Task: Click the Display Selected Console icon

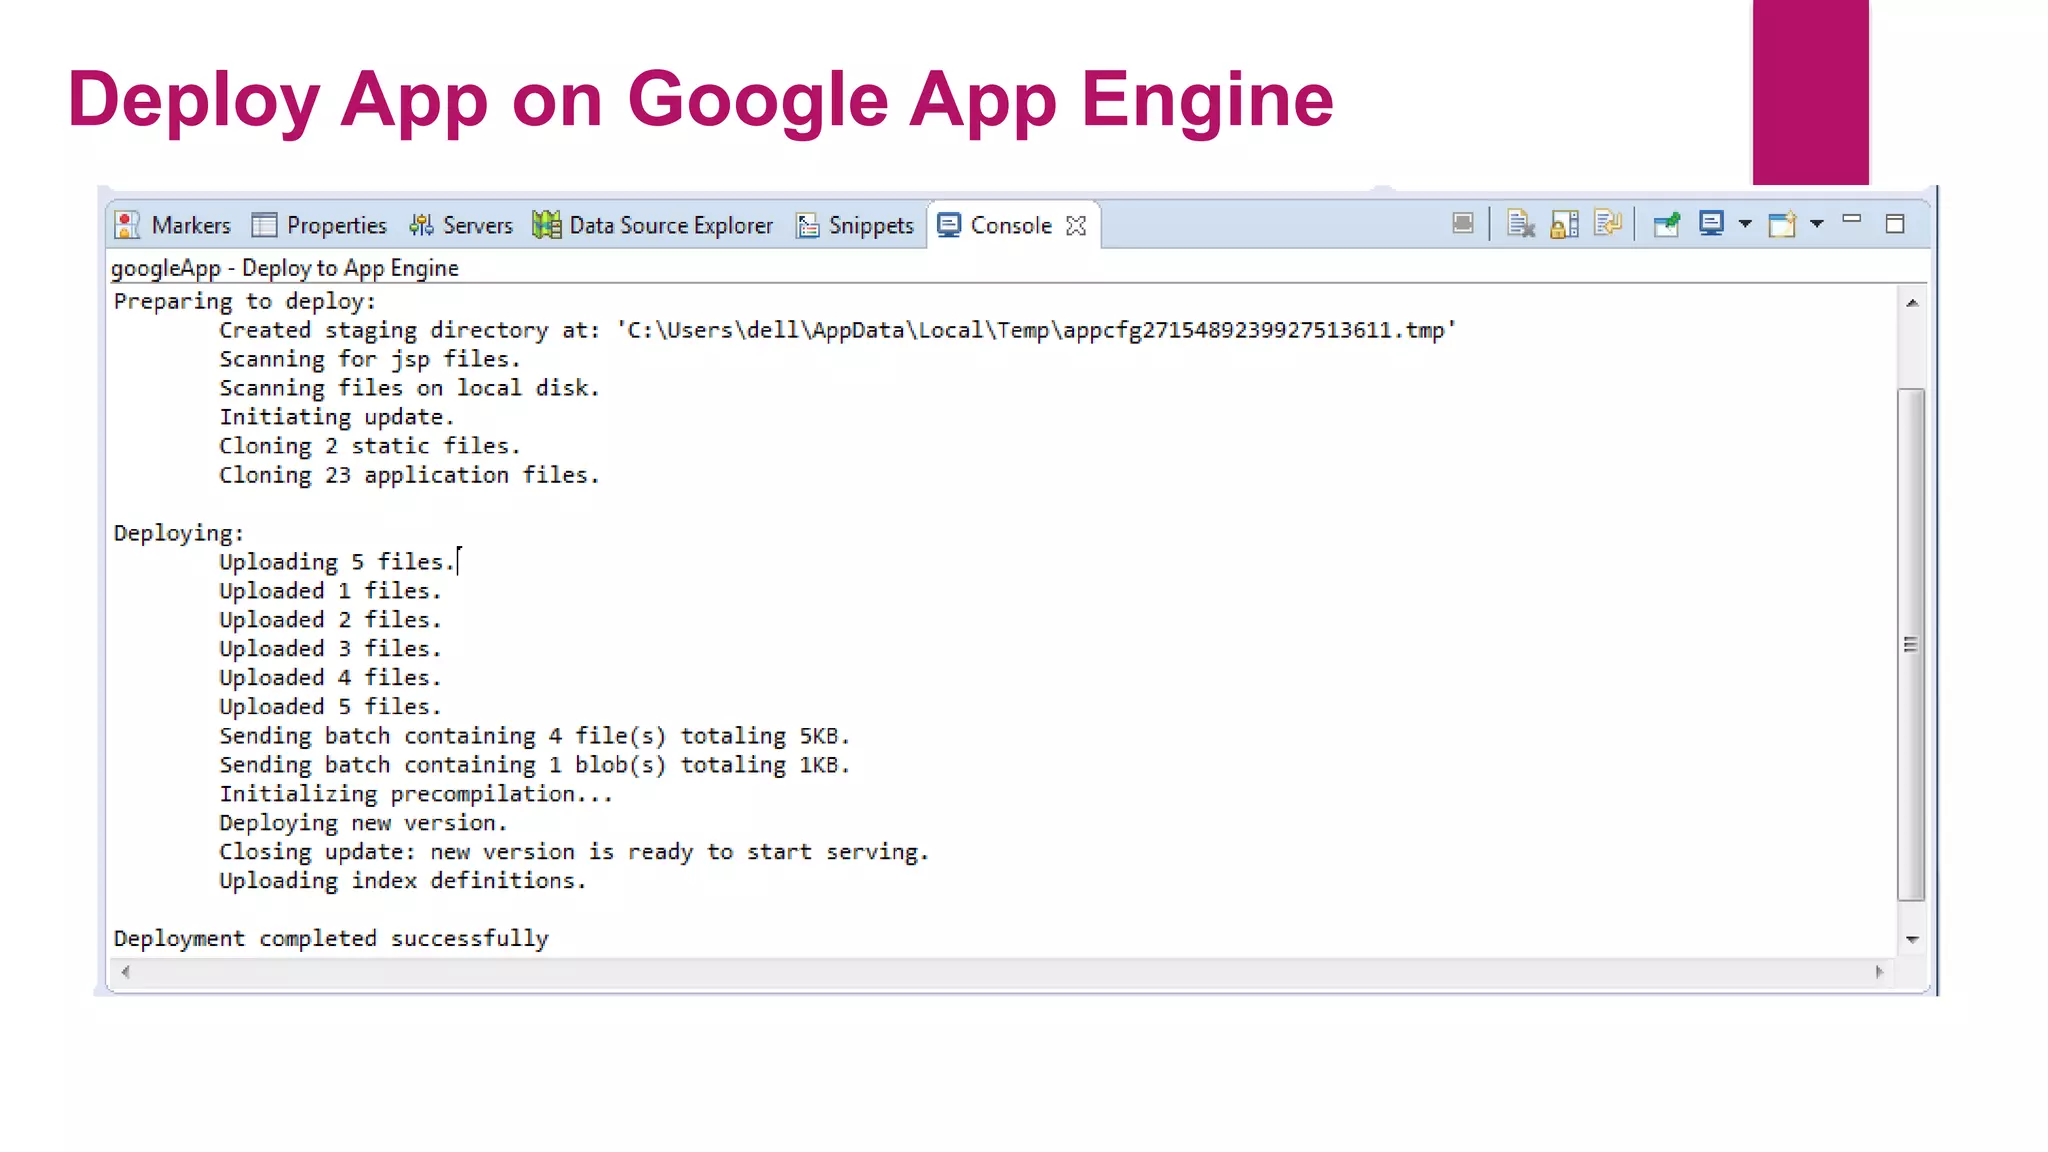Action: point(1712,224)
